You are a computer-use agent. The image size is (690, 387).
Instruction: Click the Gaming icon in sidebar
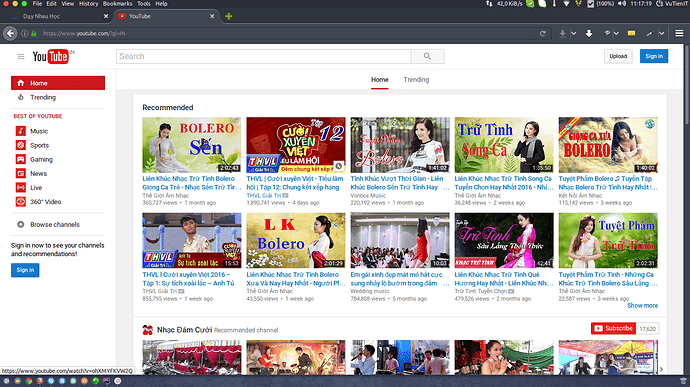(x=21, y=159)
